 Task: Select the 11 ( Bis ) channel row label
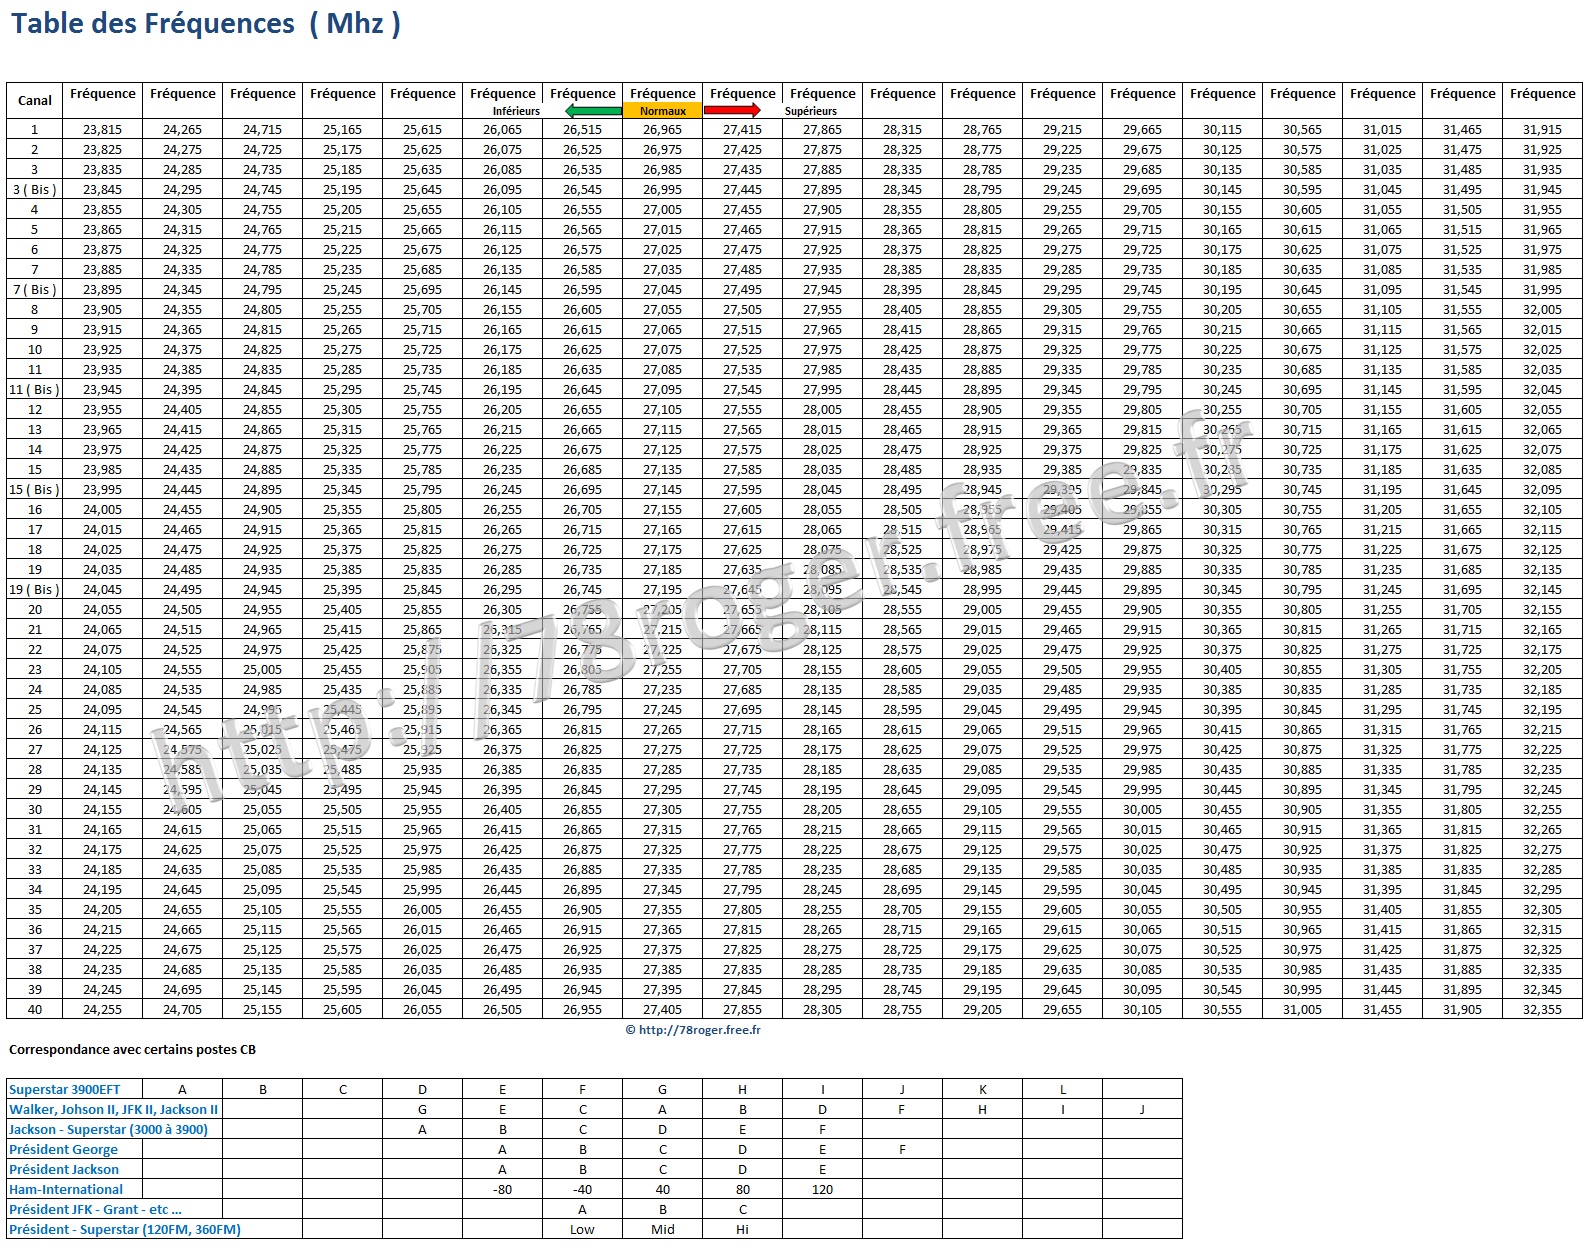[x=35, y=390]
